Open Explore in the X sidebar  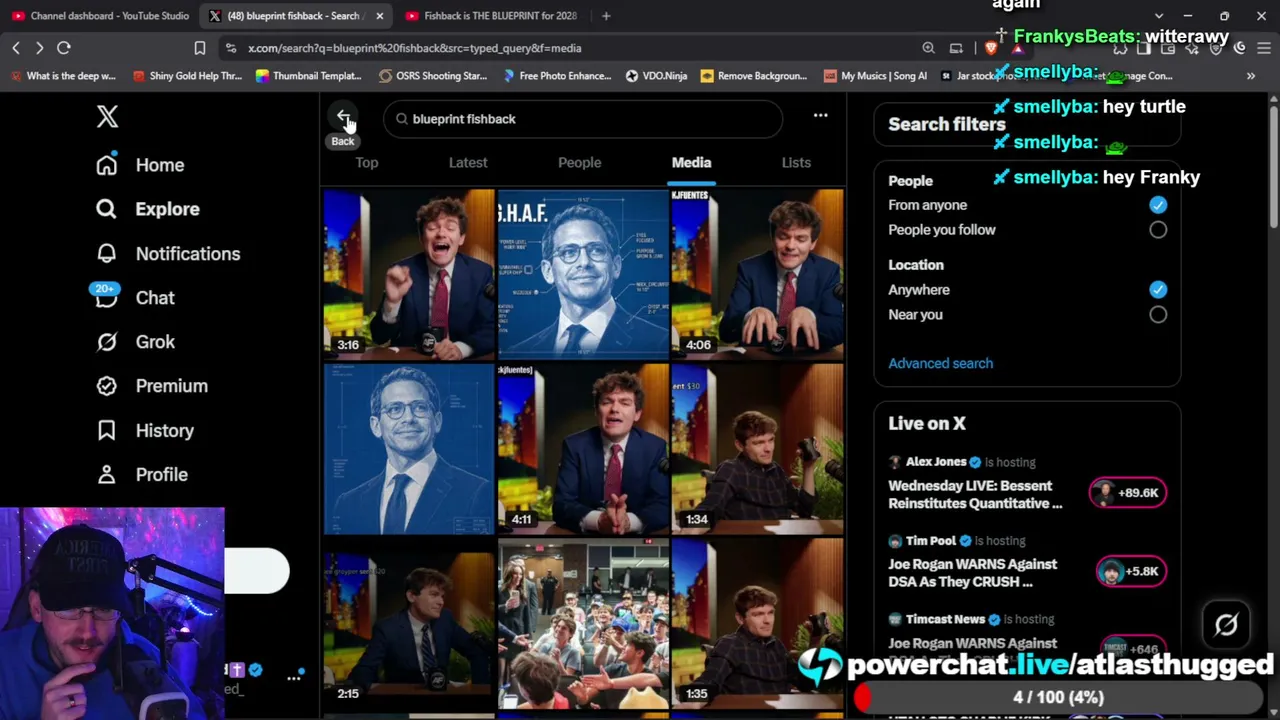[148, 209]
